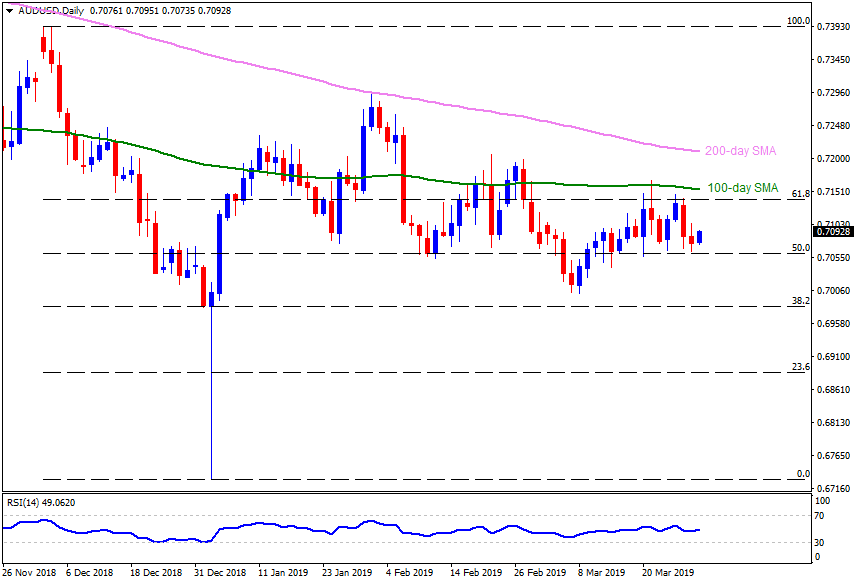Screen dimensions: 857x584
Task: Click the chart menu triangle beside AUDUSD,Daily
Action: click(7, 7)
